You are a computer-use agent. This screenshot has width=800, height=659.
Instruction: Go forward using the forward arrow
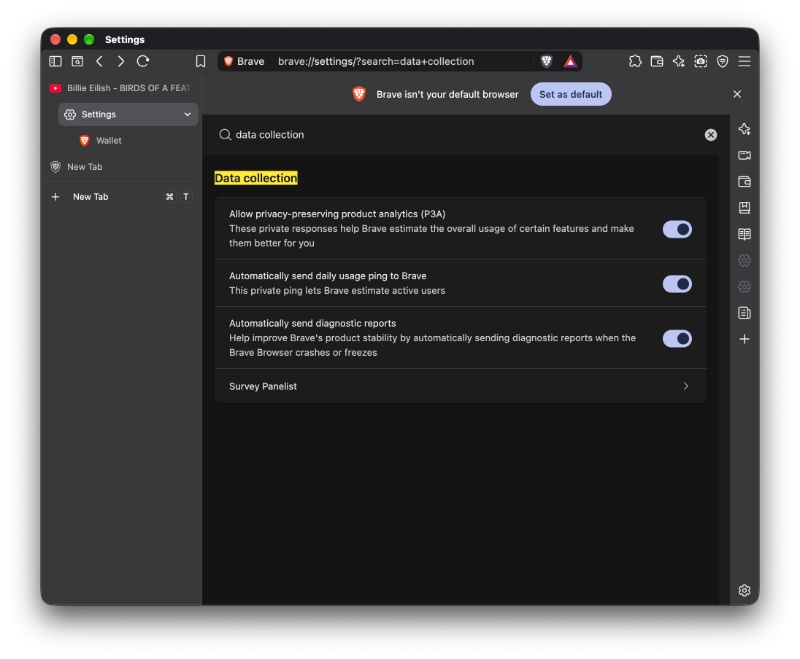[x=121, y=61]
